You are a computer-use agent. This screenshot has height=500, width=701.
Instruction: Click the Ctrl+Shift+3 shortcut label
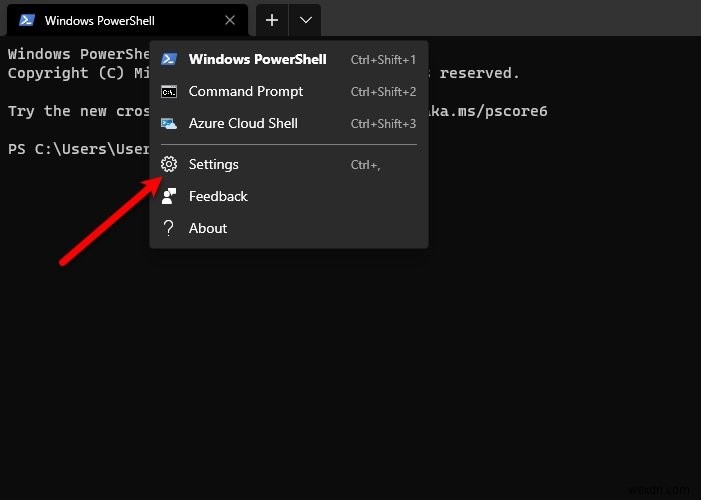[x=383, y=124]
